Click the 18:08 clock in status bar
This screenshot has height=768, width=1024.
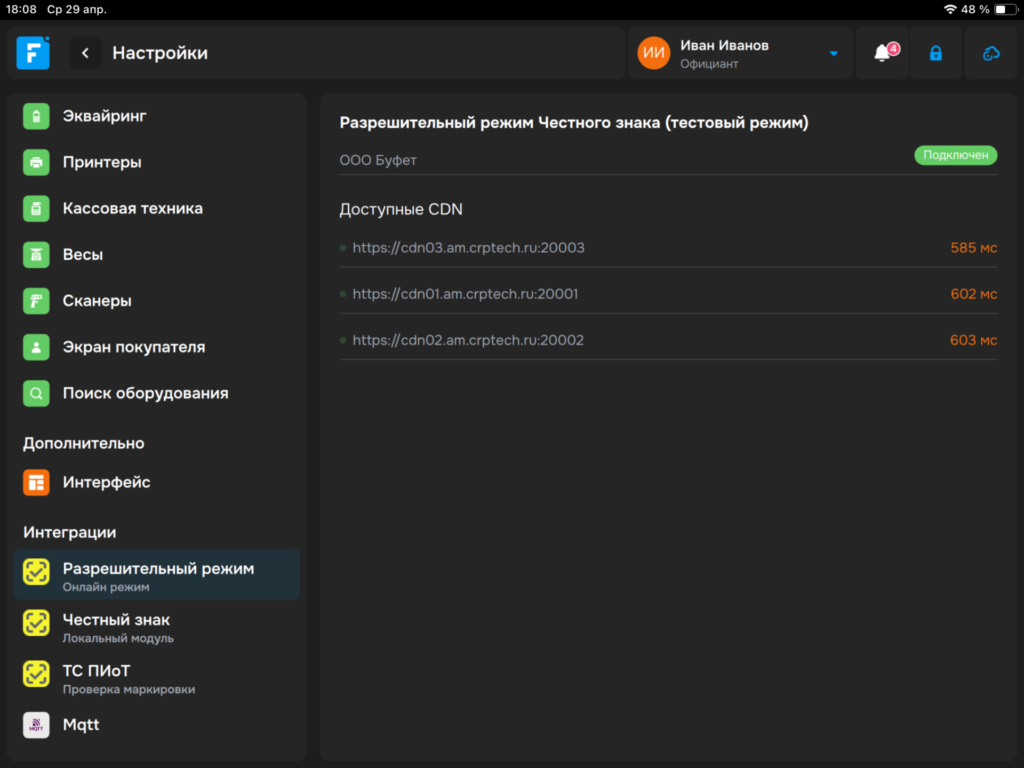21,9
